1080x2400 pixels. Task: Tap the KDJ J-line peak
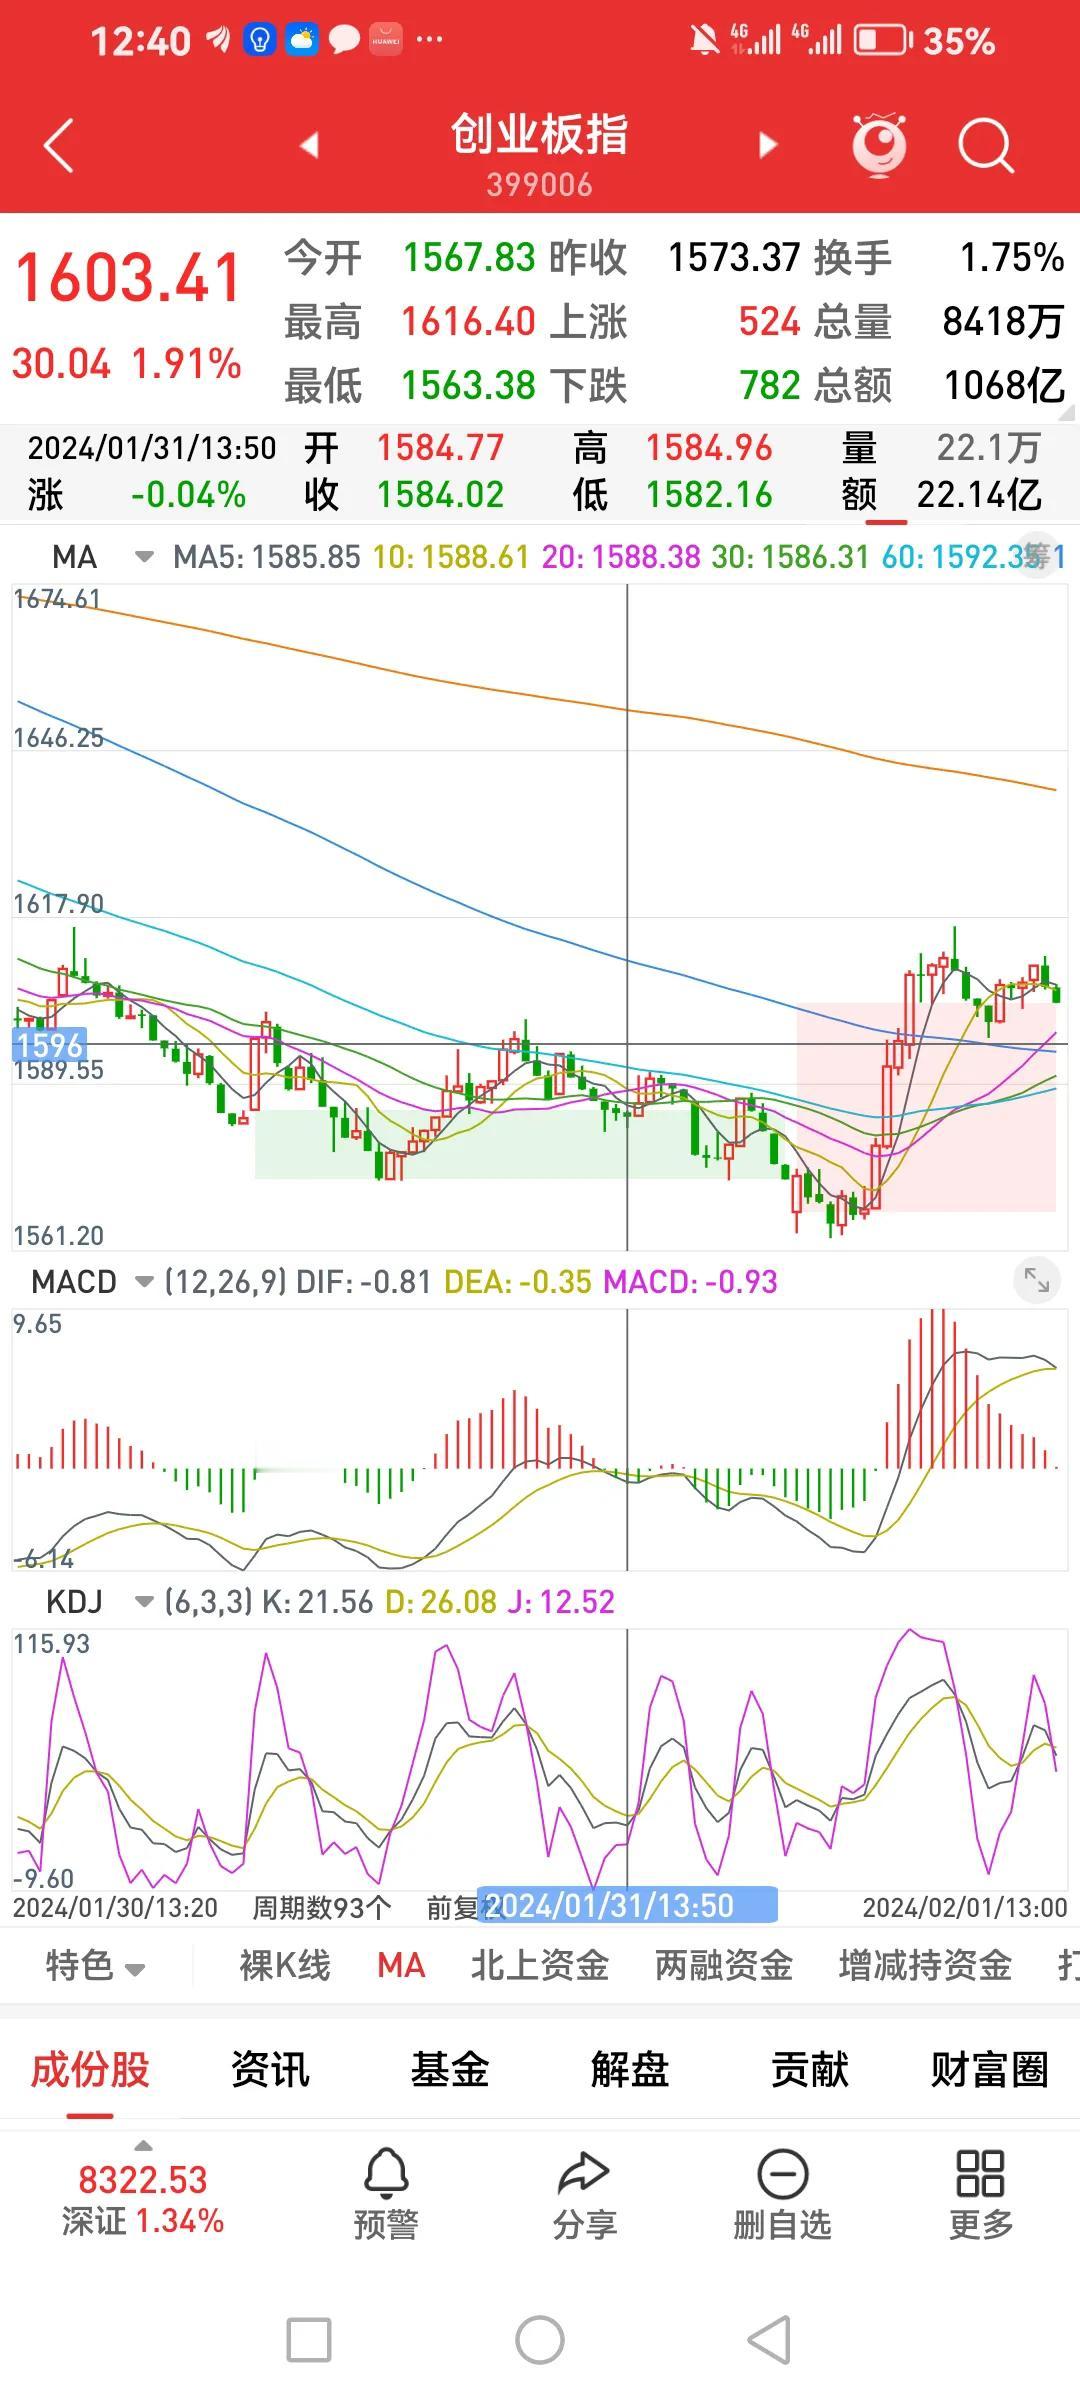(x=910, y=1633)
